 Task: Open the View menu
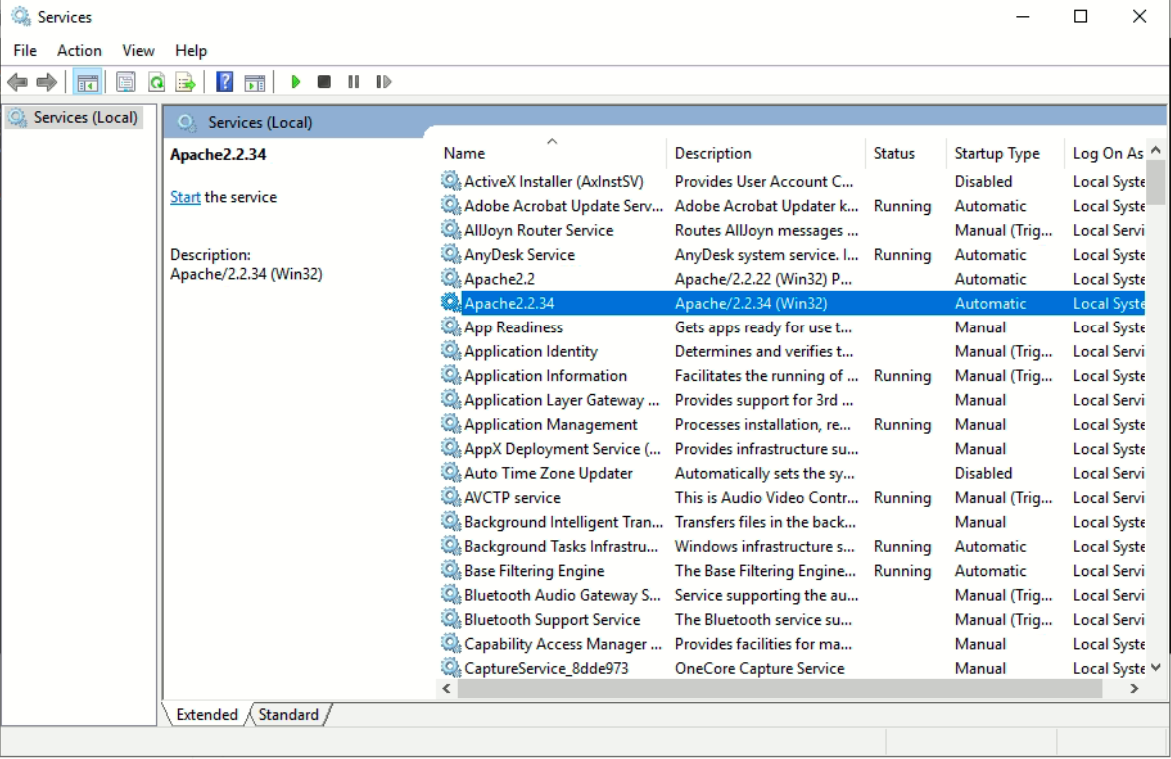138,50
